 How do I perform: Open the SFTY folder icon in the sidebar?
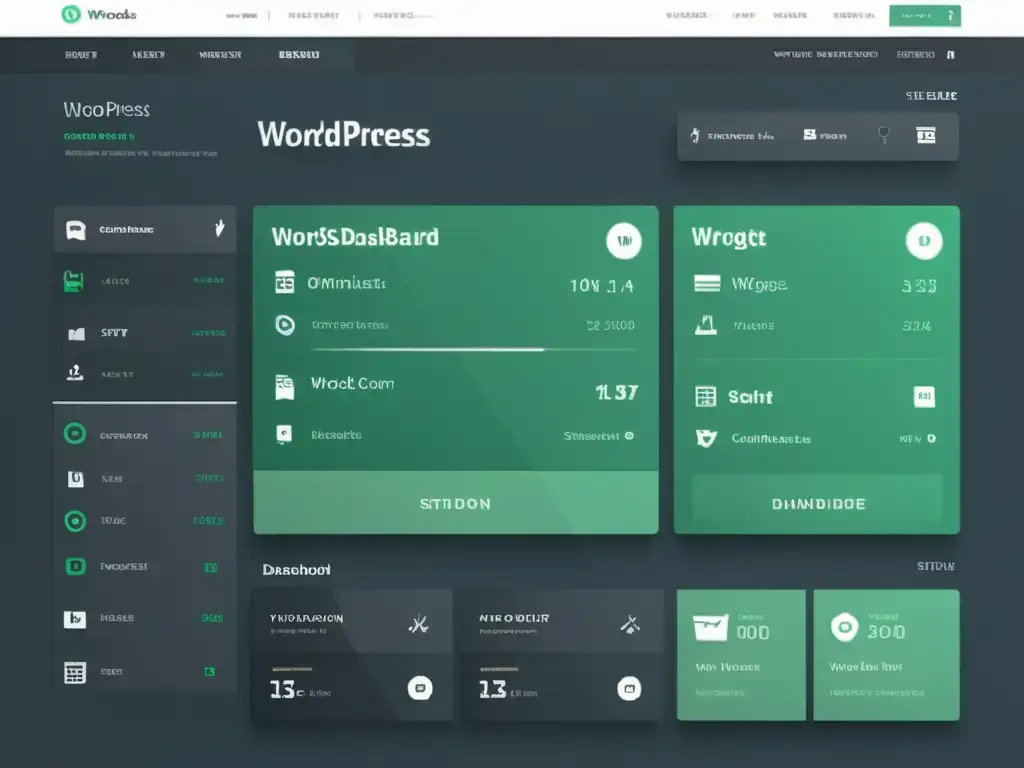[x=76, y=334]
